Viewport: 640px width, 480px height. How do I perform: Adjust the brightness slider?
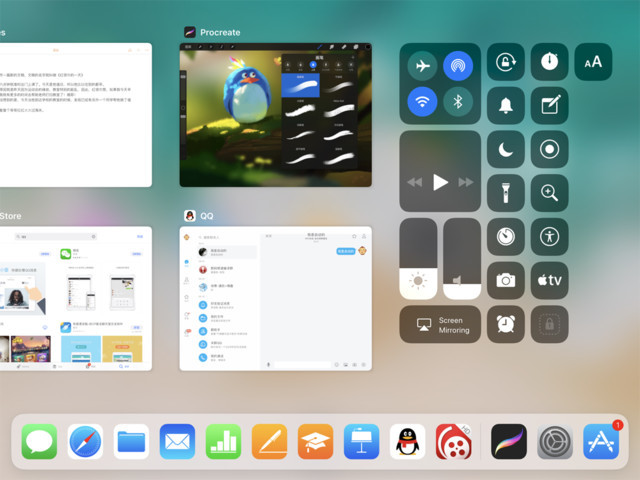point(418,259)
